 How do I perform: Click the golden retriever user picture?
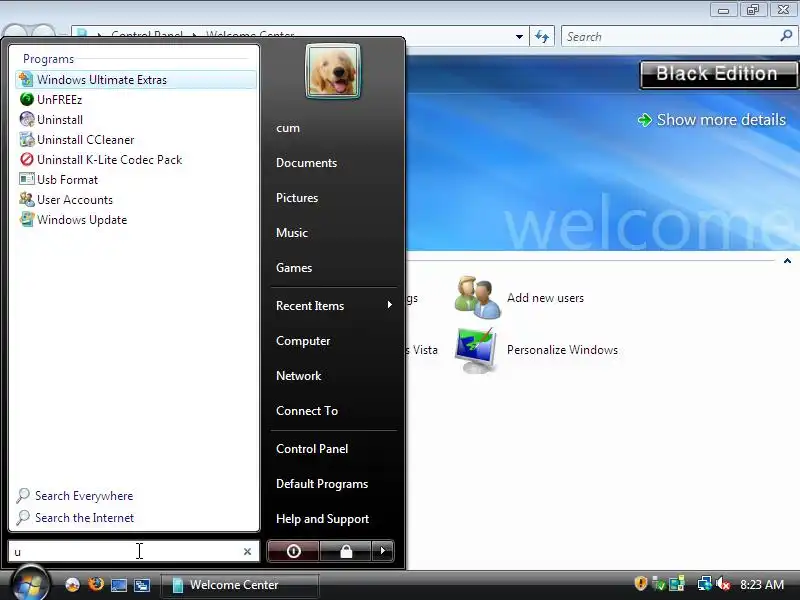coord(333,71)
